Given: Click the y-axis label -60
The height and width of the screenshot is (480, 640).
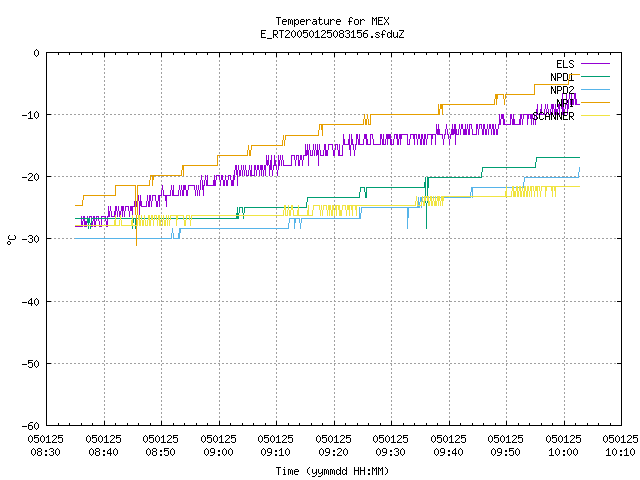Looking at the screenshot, I should [31, 426].
